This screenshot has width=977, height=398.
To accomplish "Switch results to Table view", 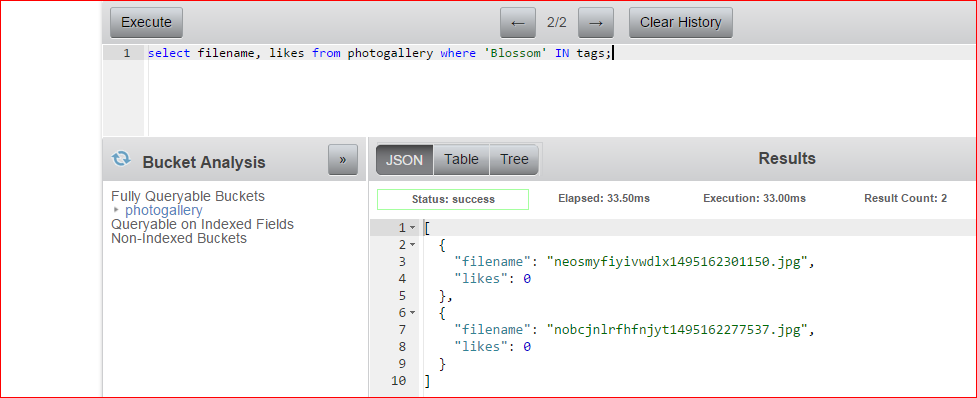I will click(x=461, y=160).
